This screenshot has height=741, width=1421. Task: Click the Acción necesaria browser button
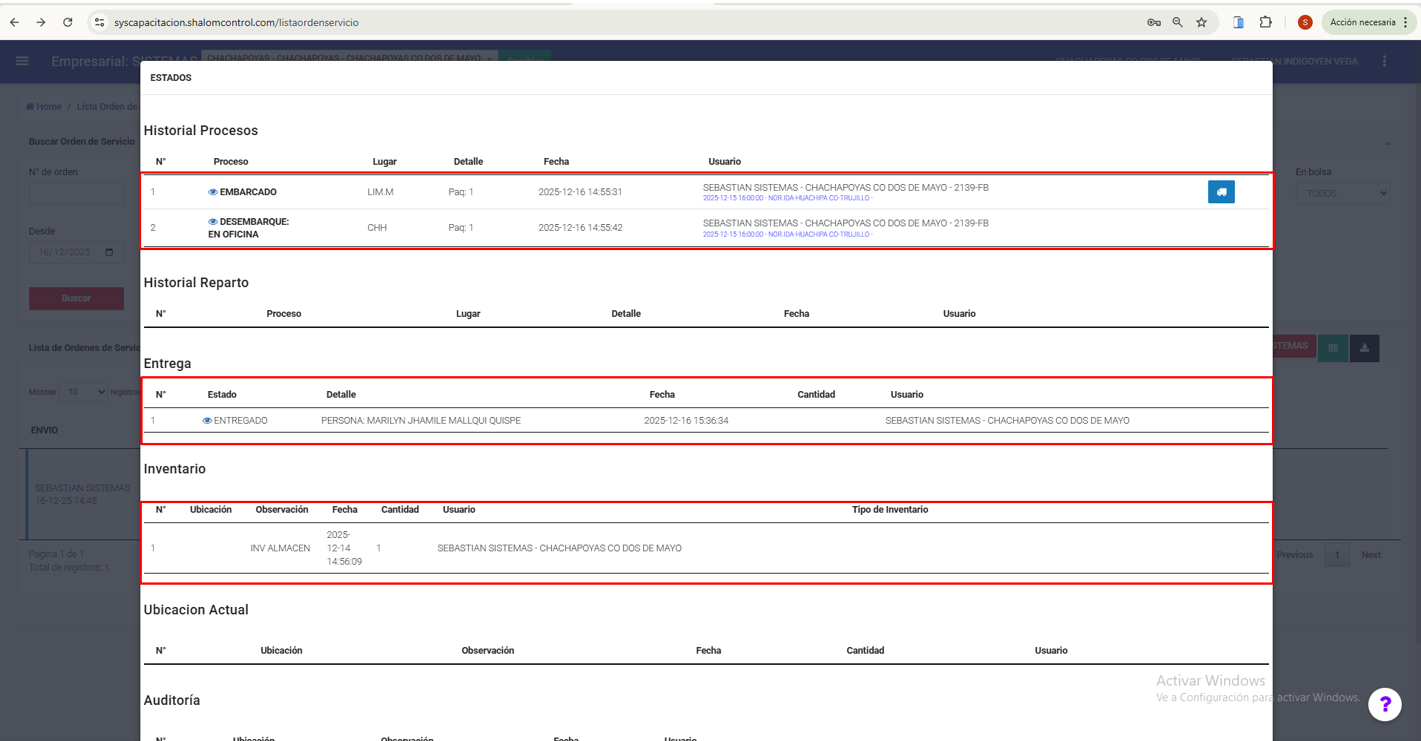1362,22
